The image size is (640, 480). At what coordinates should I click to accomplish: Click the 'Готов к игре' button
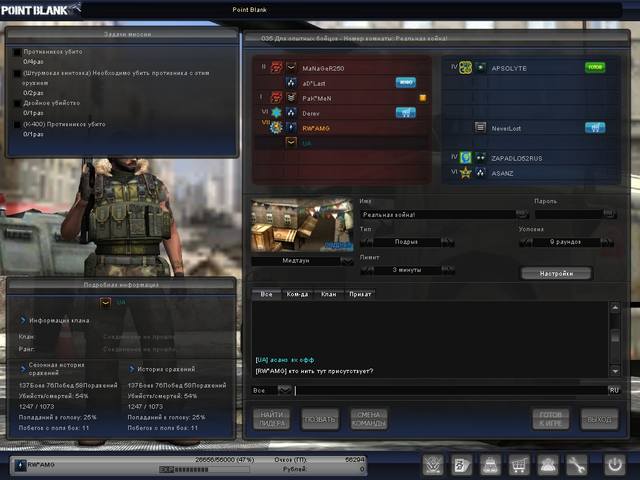(551, 419)
